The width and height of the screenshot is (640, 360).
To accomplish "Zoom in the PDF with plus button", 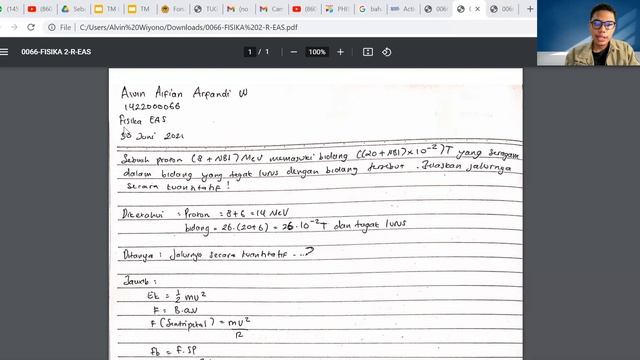I will pyautogui.click(x=340, y=52).
